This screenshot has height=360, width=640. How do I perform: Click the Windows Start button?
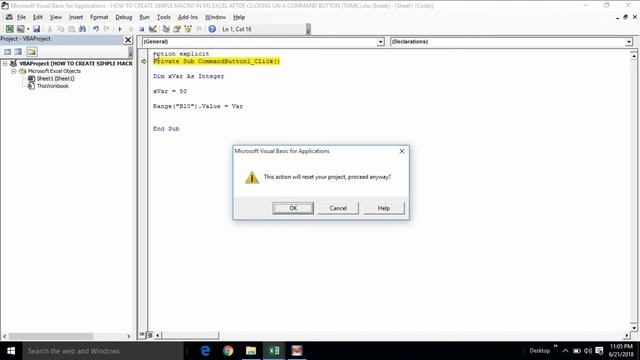(11, 351)
